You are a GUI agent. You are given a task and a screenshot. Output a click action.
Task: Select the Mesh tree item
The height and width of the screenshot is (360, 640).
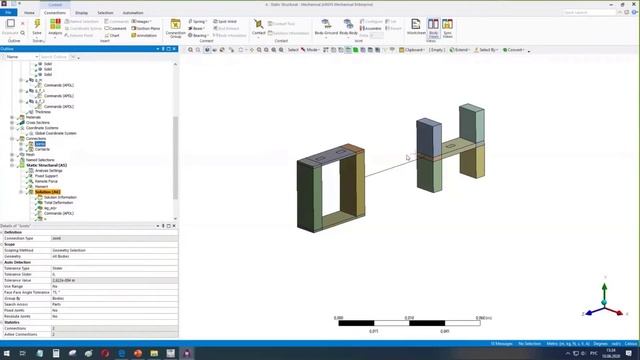(30, 155)
